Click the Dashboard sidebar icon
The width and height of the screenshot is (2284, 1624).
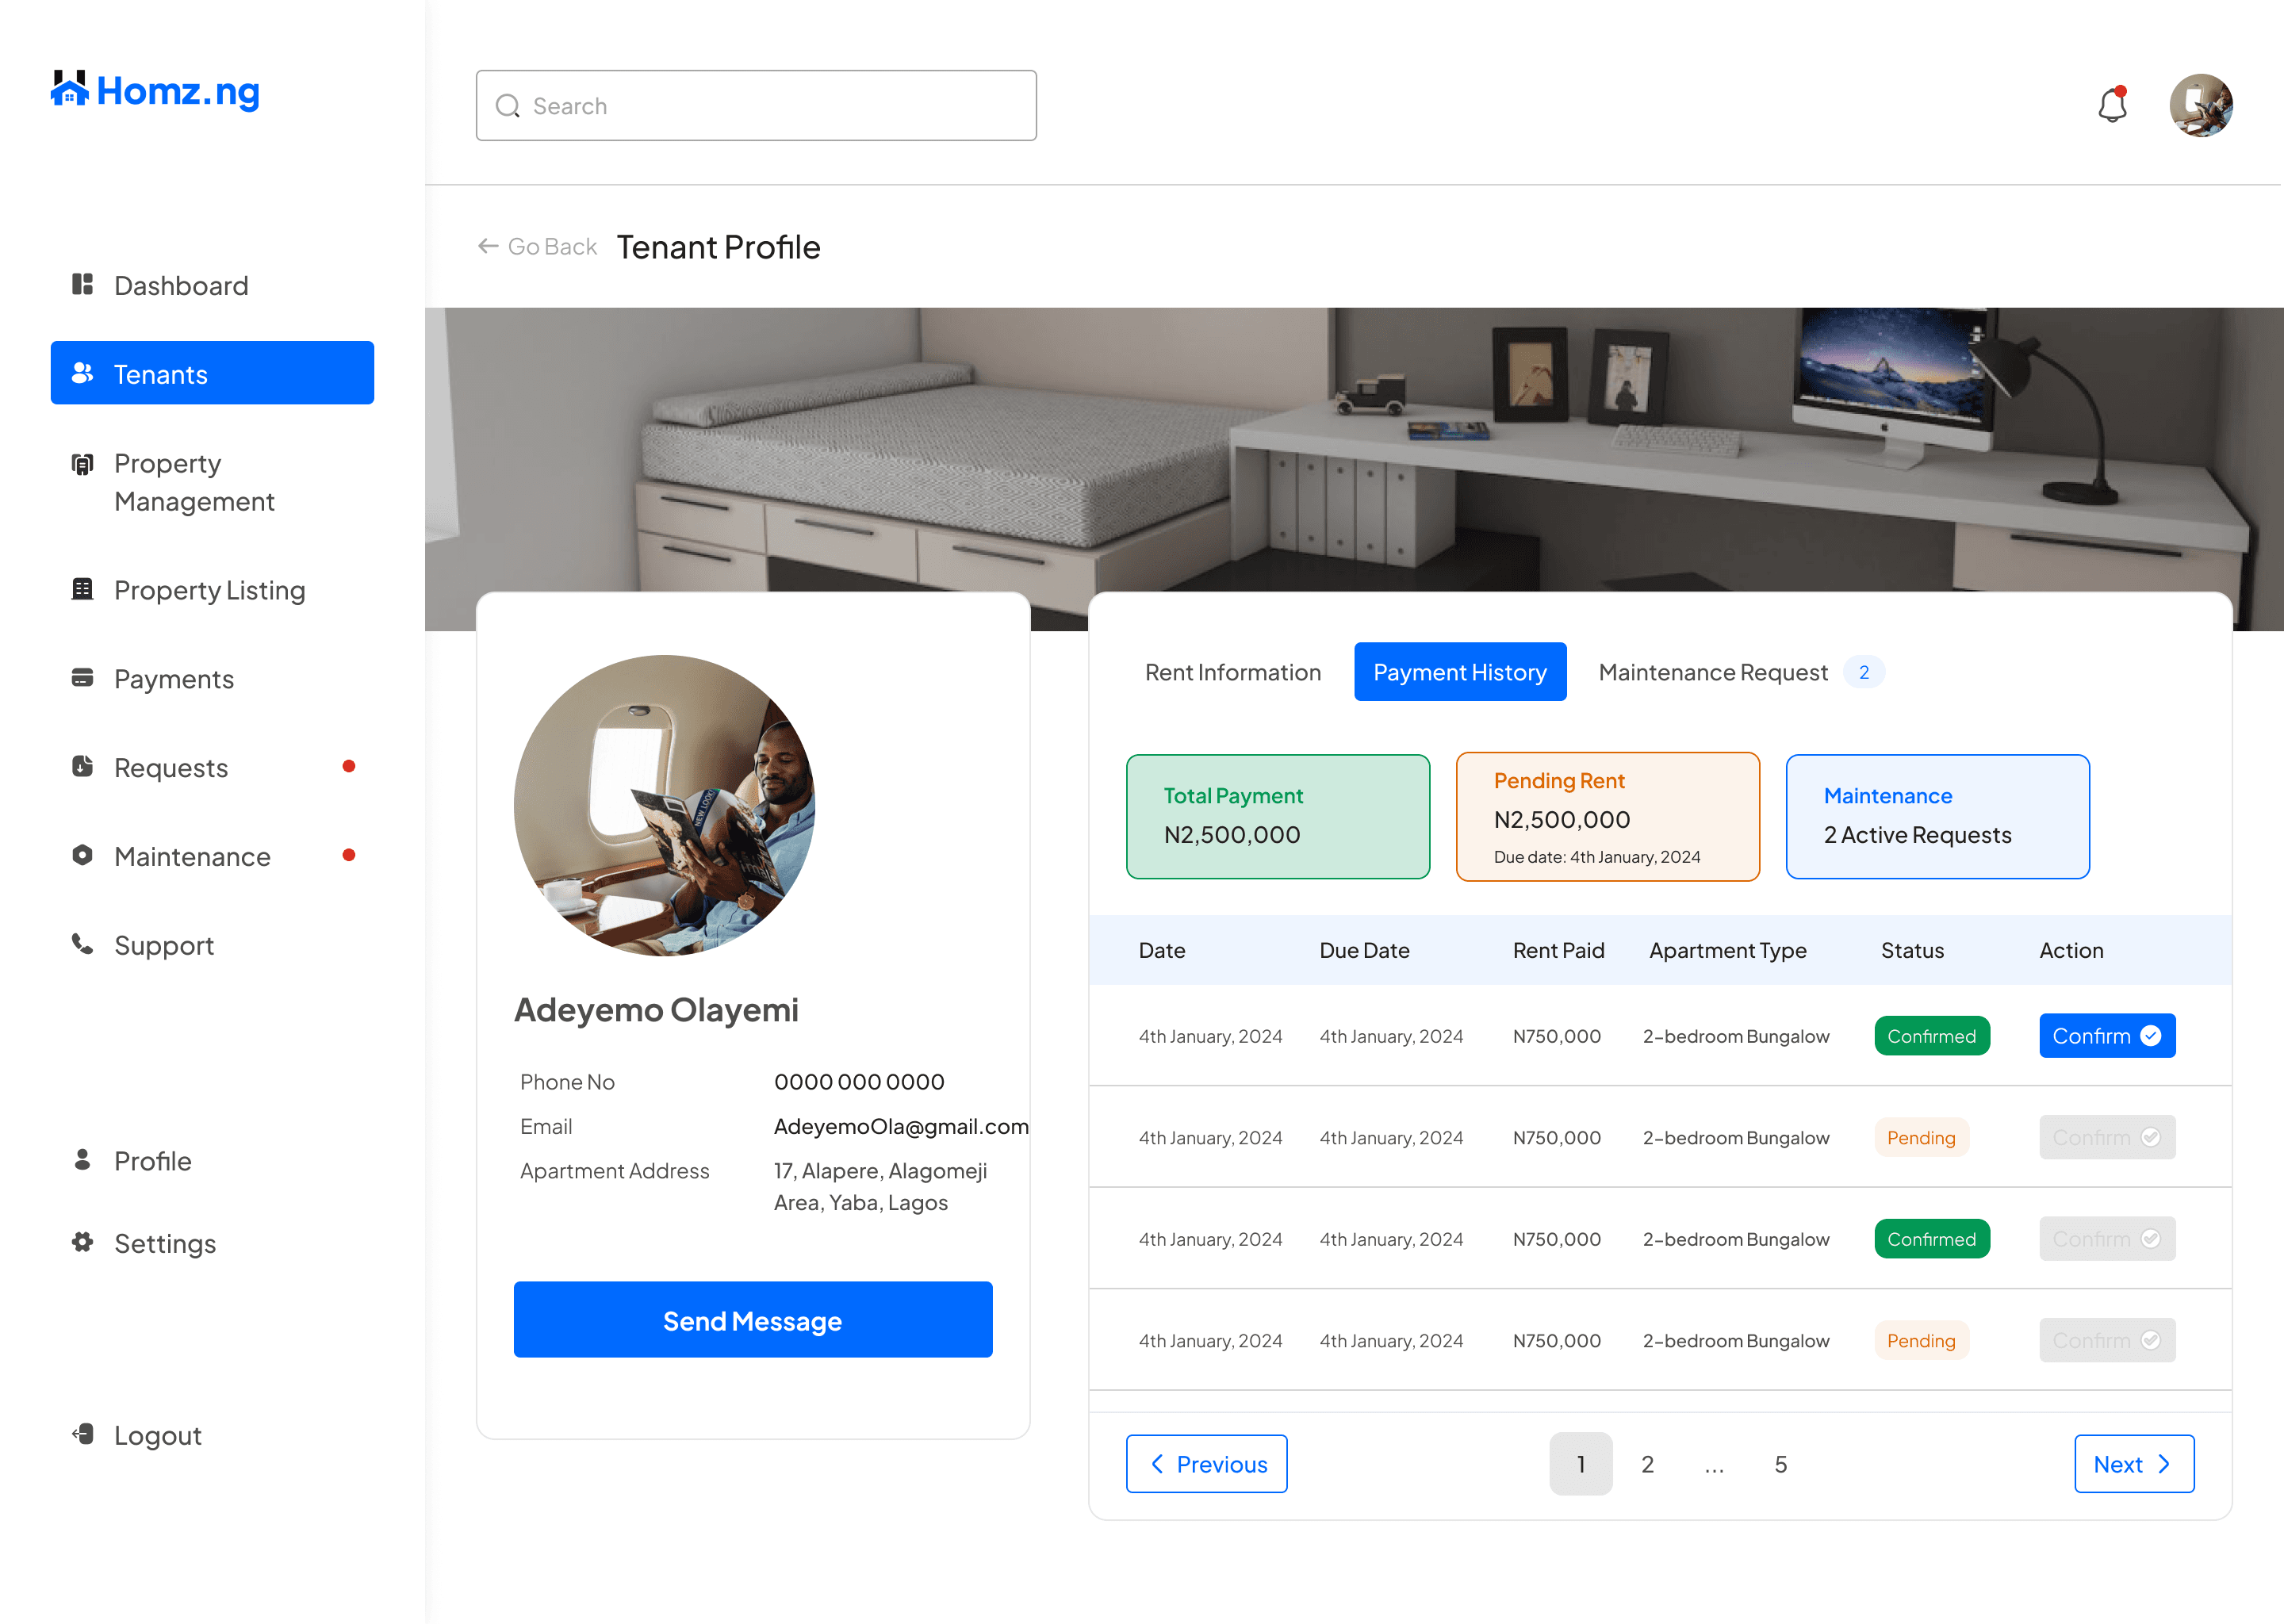pos(82,285)
